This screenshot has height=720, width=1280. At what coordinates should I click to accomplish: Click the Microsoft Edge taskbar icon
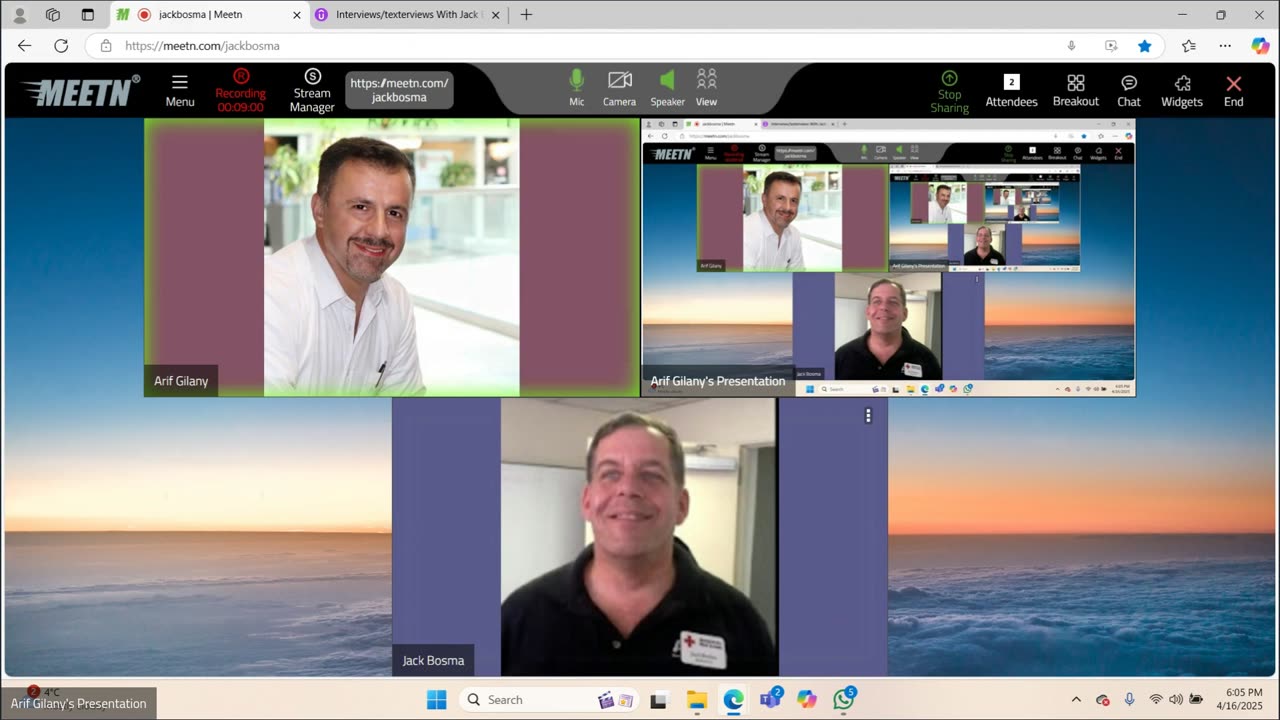click(734, 700)
